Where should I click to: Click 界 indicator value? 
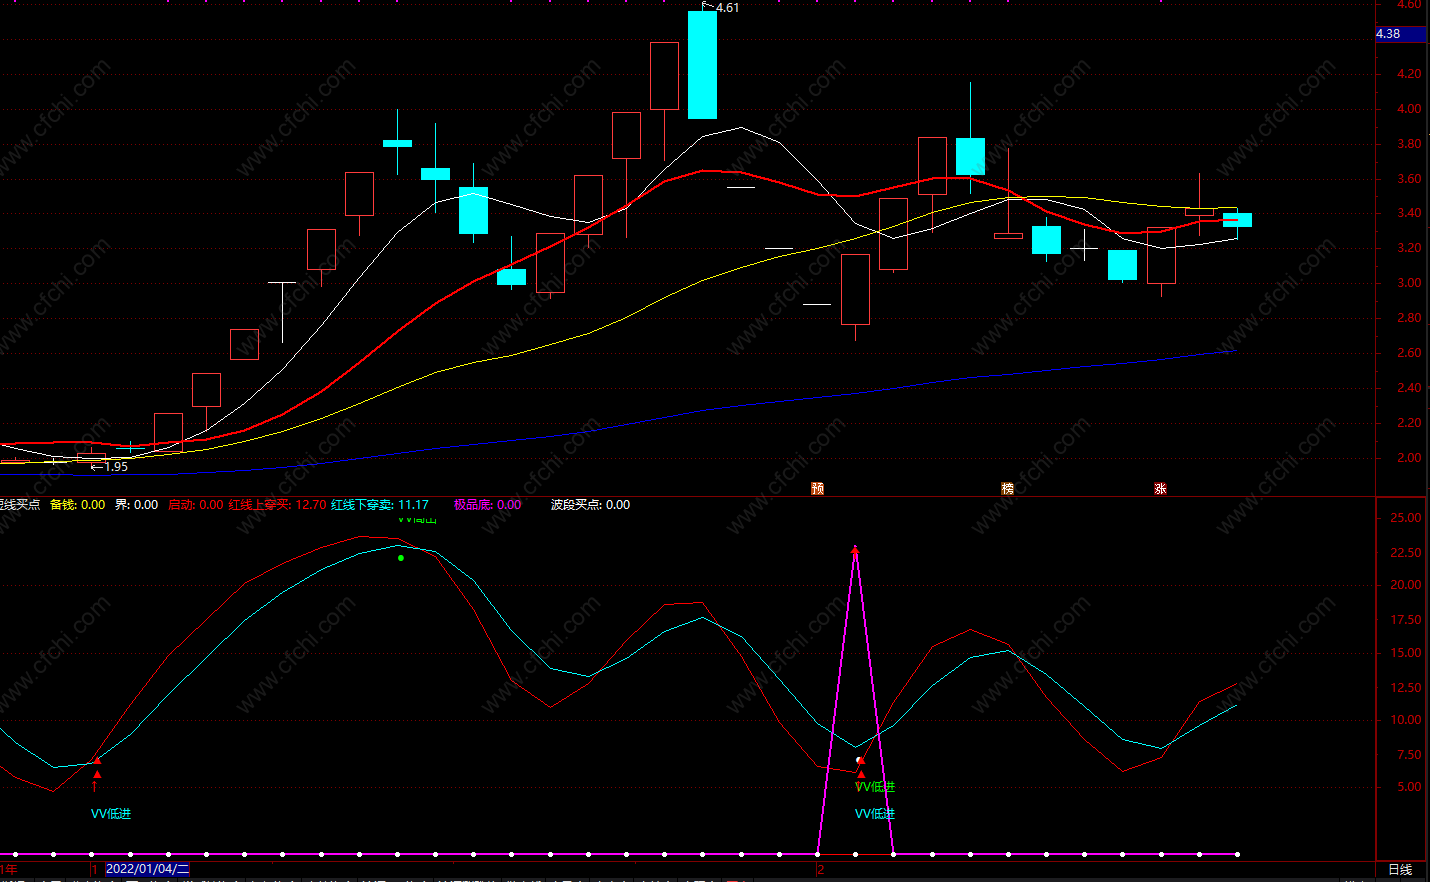pyautogui.click(x=136, y=505)
